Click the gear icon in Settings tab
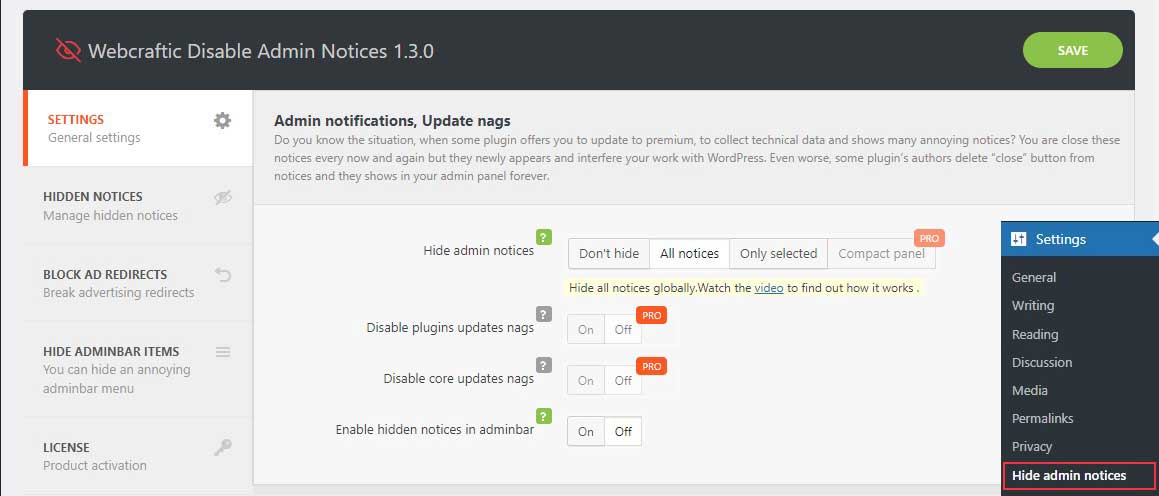Screen dimensions: 1159x496 (x=222, y=120)
